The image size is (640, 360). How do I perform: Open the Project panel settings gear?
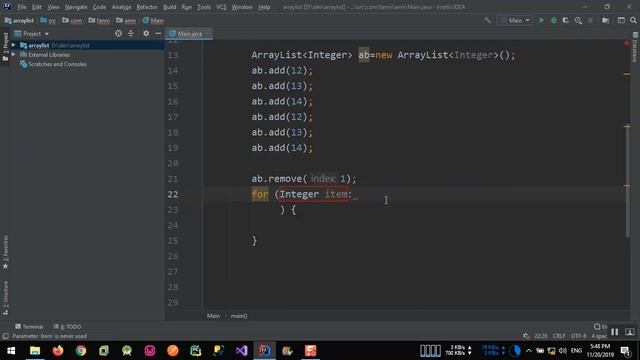click(146, 33)
